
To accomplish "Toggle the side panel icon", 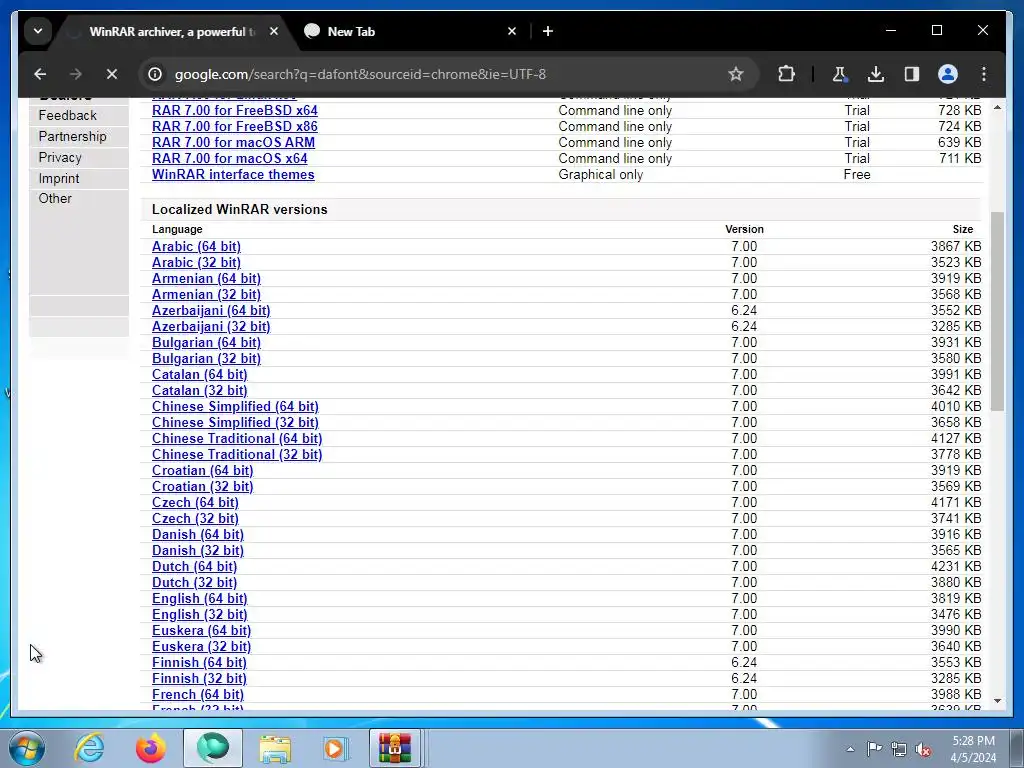I will 912,74.
